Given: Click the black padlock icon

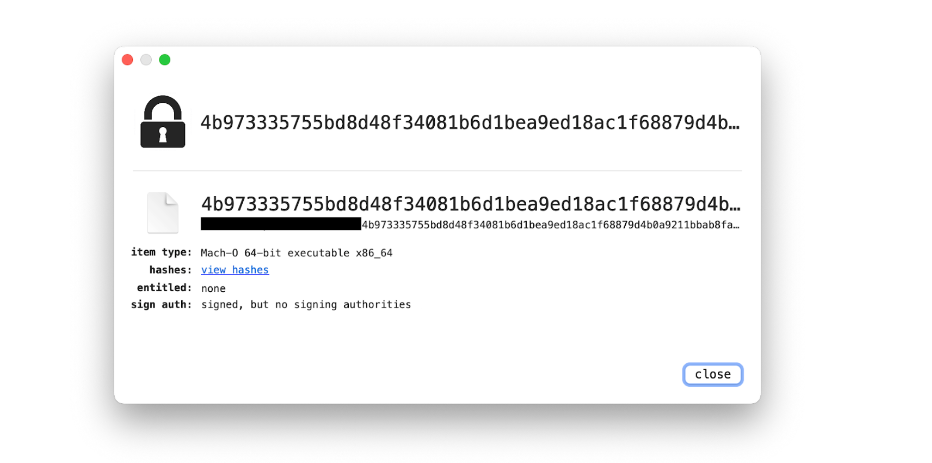Looking at the screenshot, I should pos(162,121).
